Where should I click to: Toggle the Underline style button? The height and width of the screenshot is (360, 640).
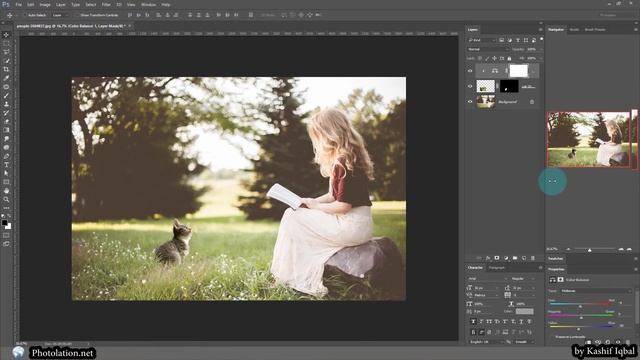coord(521,322)
